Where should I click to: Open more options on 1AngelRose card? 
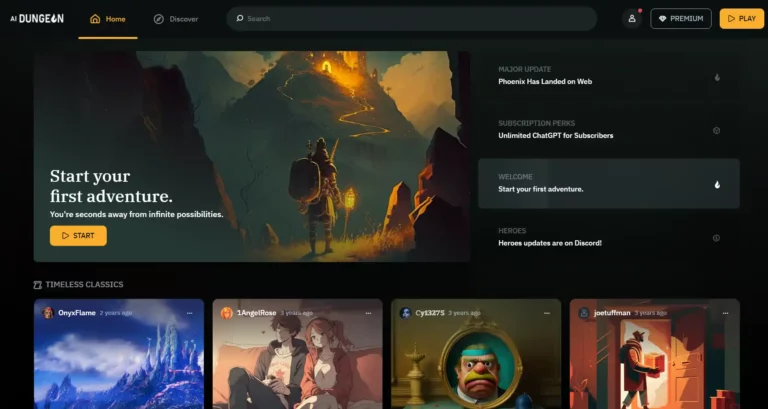click(368, 313)
